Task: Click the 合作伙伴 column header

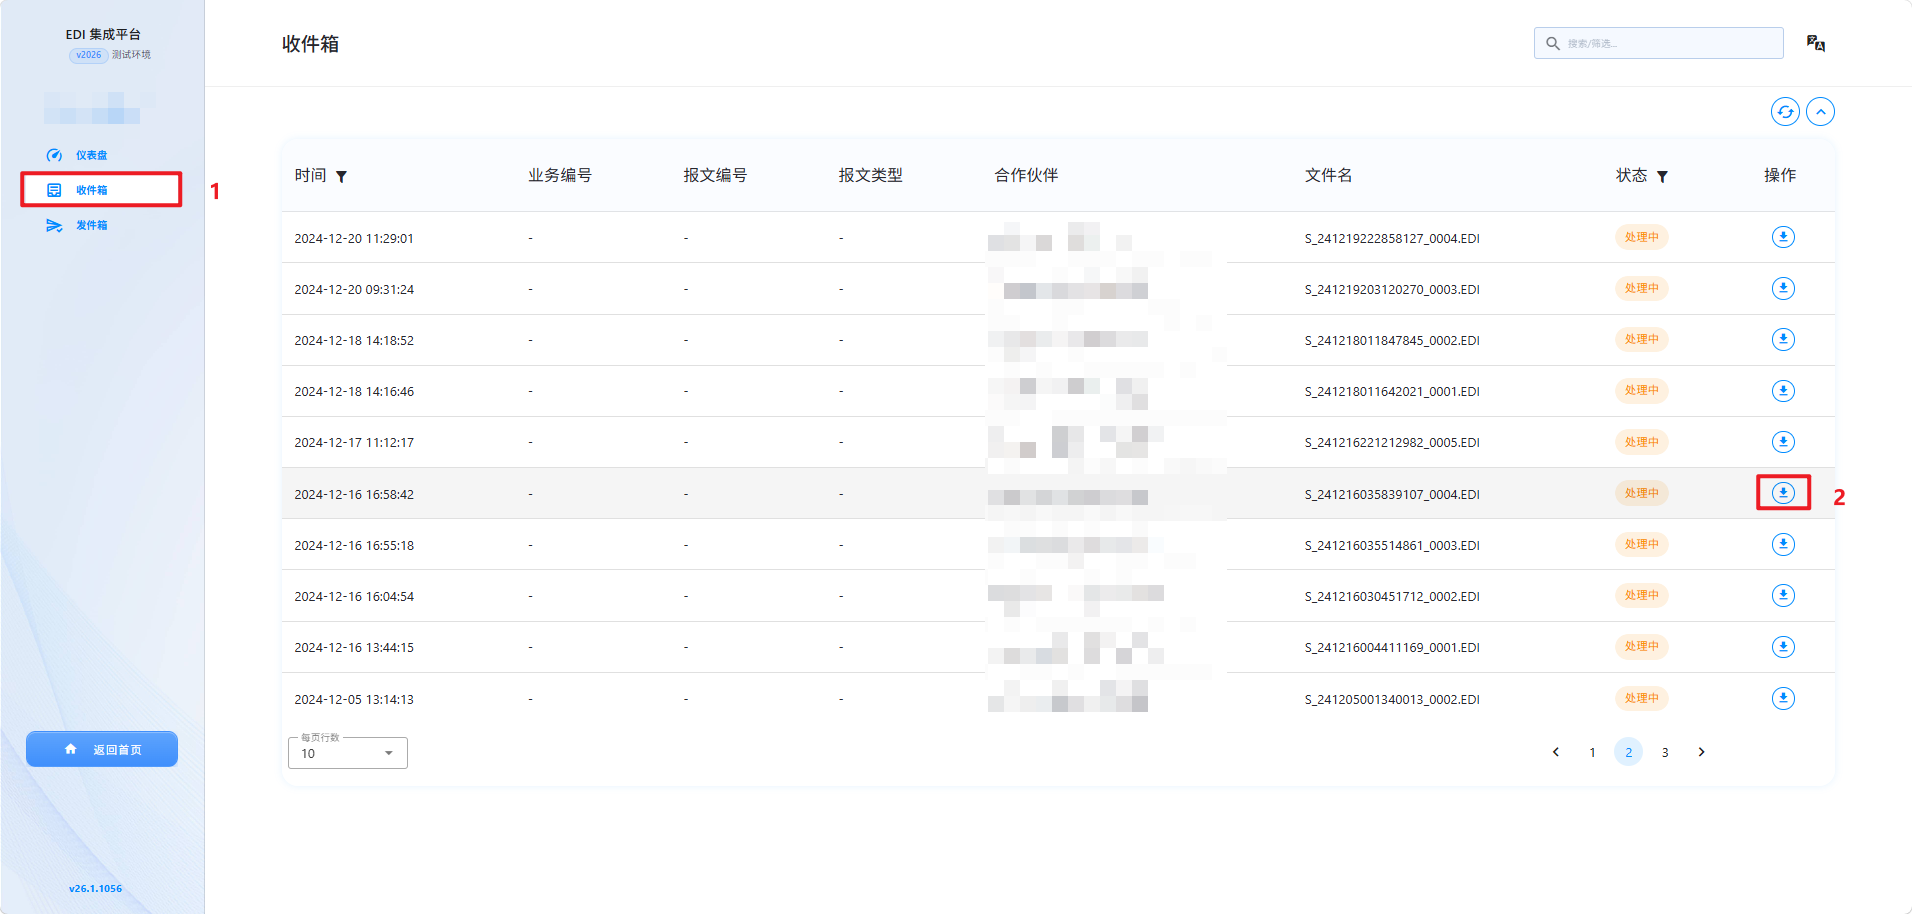Action: (x=1026, y=175)
